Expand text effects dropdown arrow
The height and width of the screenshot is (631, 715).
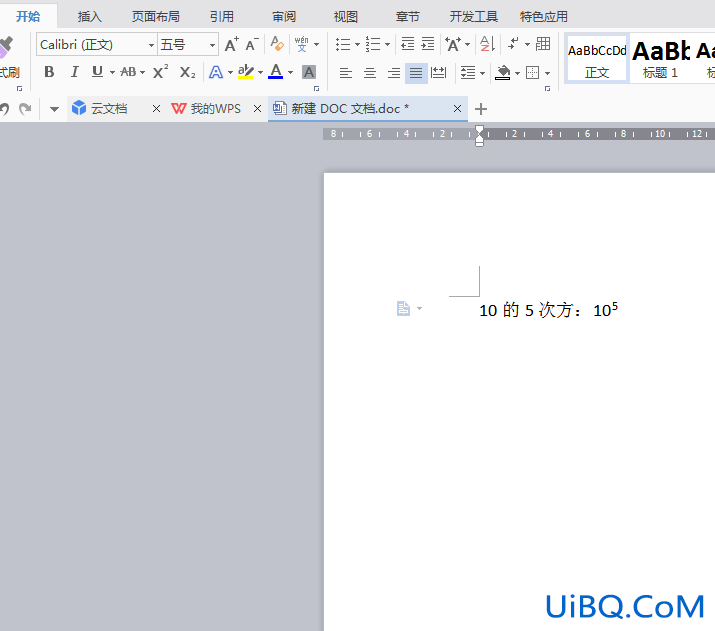click(x=230, y=72)
